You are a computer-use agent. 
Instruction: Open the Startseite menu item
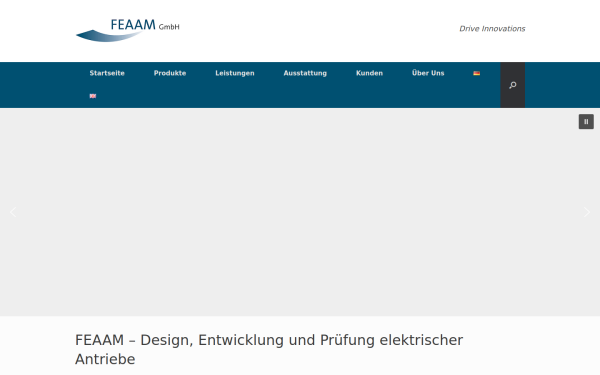point(107,73)
